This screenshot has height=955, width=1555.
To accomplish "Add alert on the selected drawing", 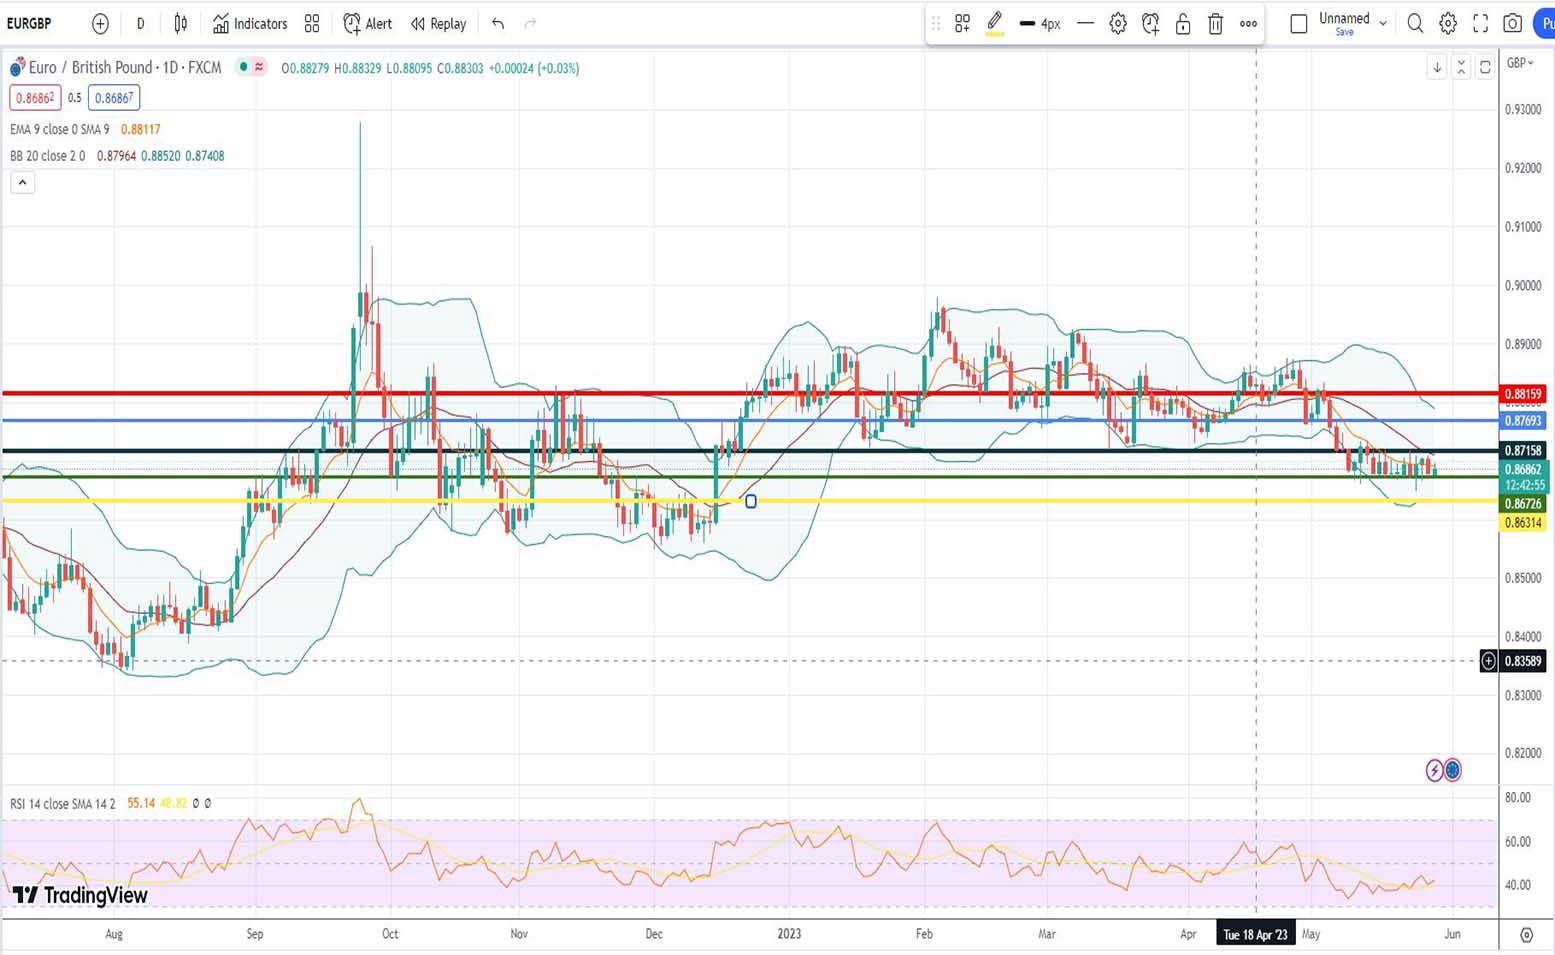I will pyautogui.click(x=1150, y=24).
